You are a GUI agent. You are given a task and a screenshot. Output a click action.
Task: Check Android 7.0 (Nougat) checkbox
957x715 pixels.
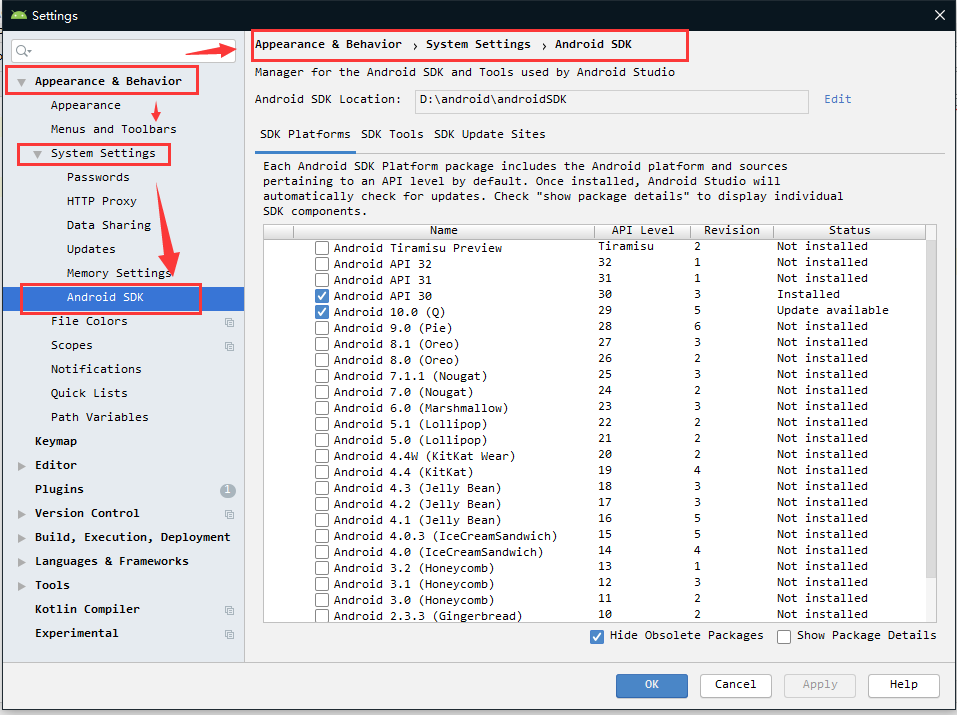tap(322, 392)
